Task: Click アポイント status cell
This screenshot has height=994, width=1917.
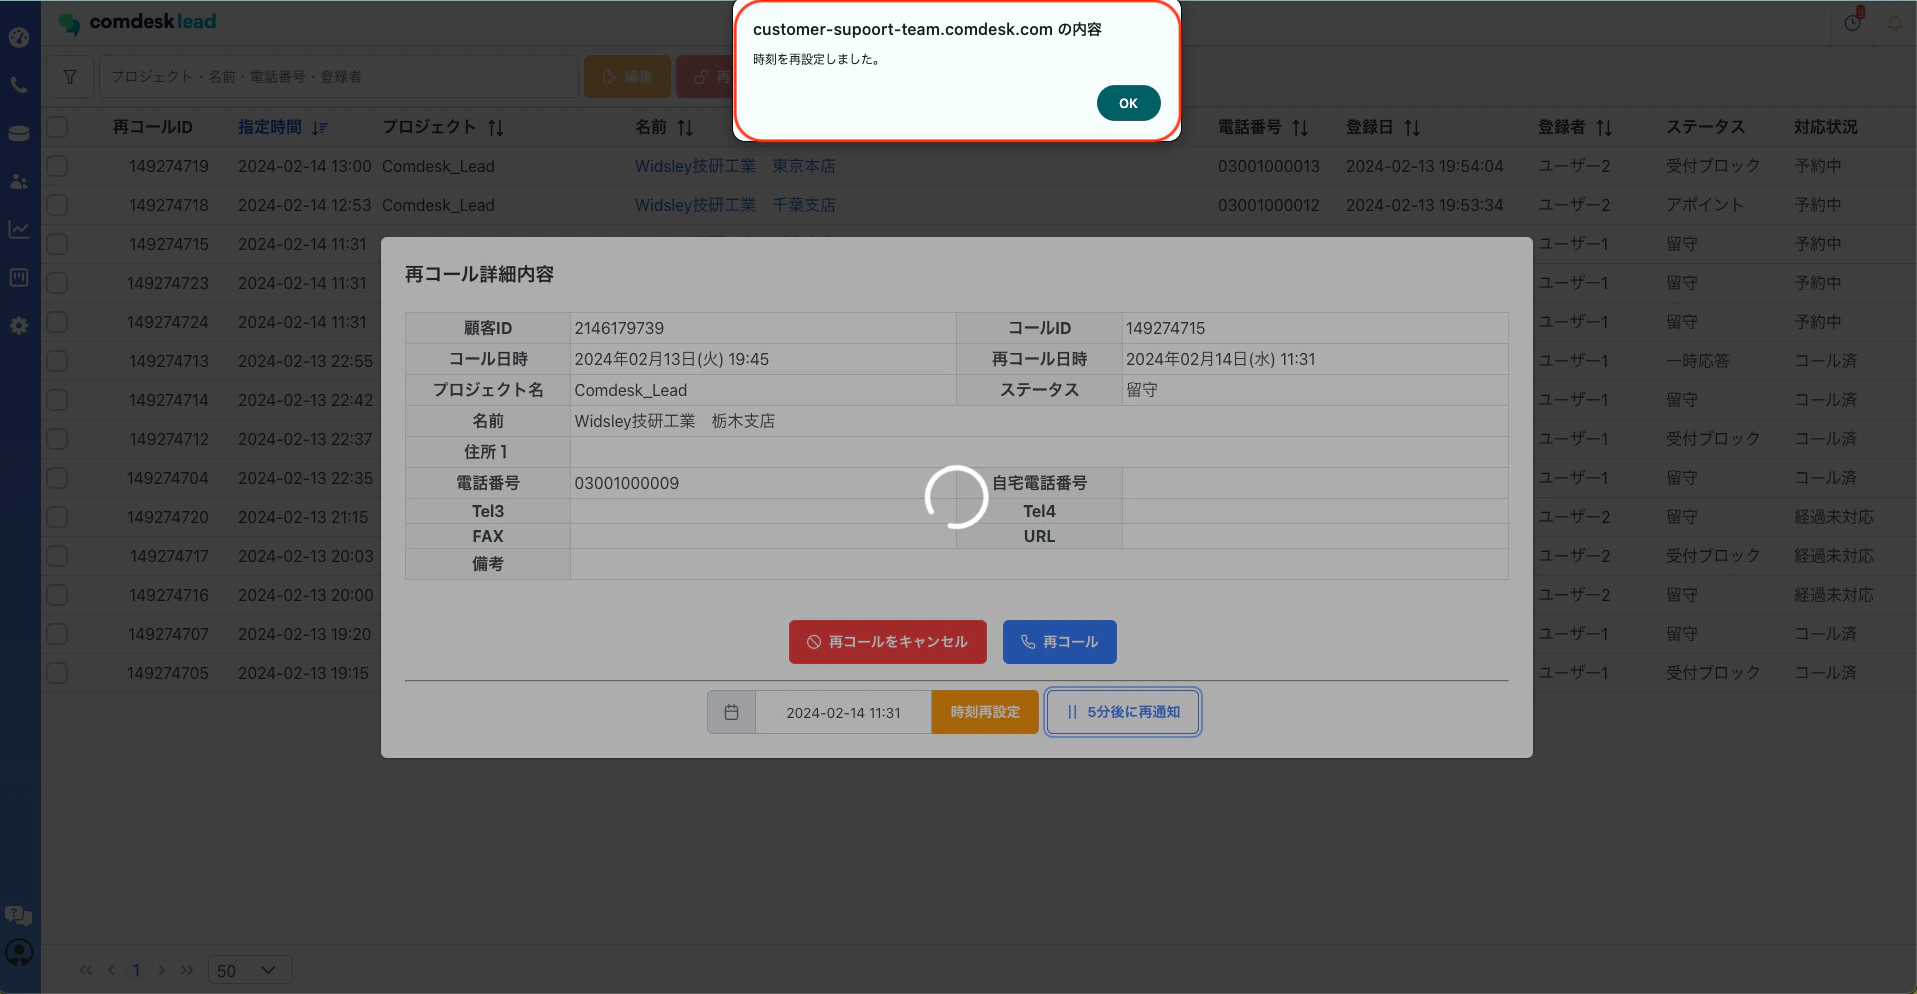Action: 1705,205
